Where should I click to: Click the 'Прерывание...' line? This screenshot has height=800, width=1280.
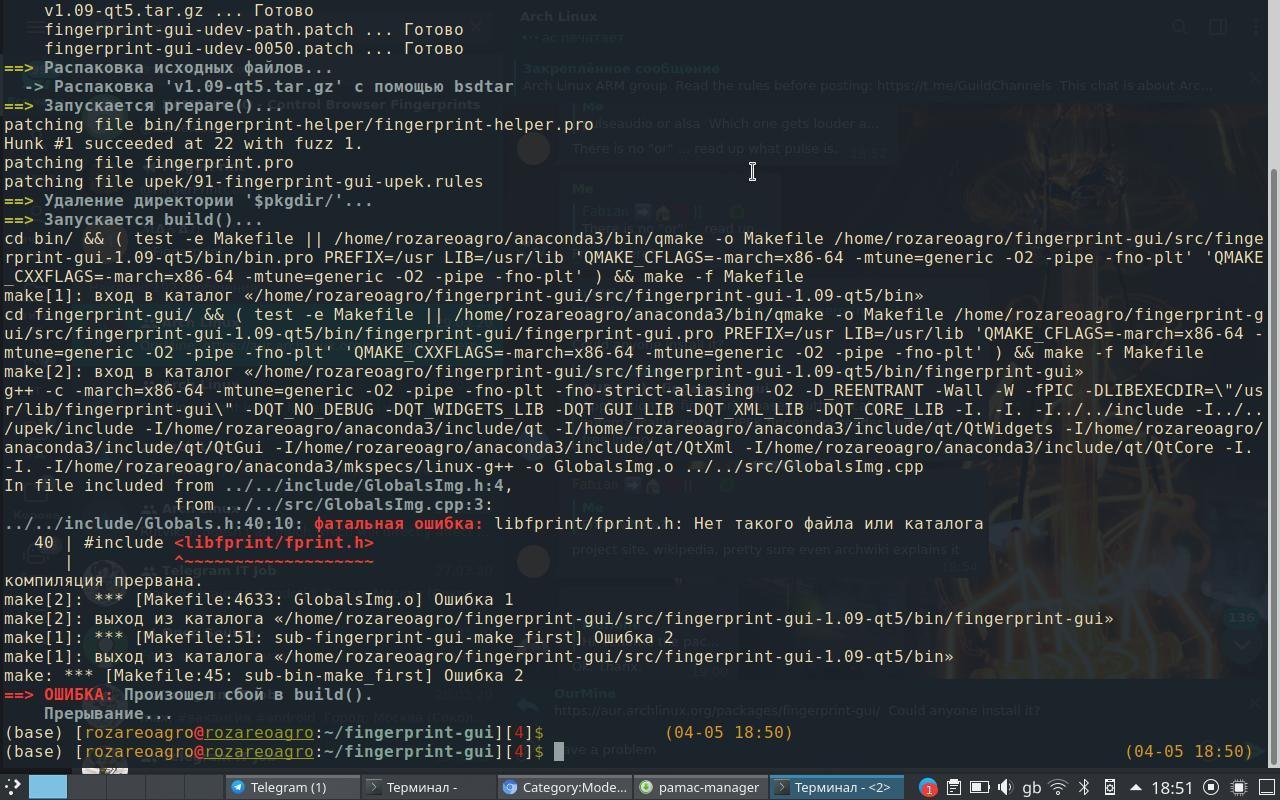coord(109,713)
